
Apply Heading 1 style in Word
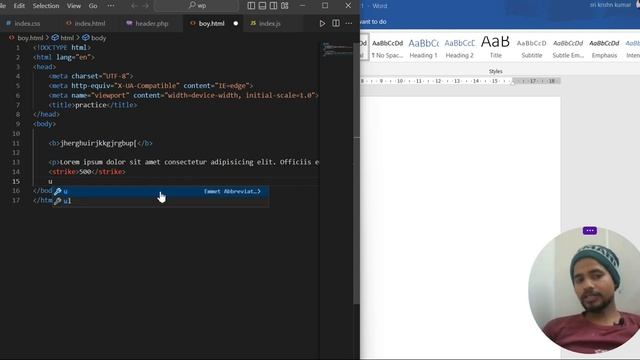pyautogui.click(x=423, y=48)
